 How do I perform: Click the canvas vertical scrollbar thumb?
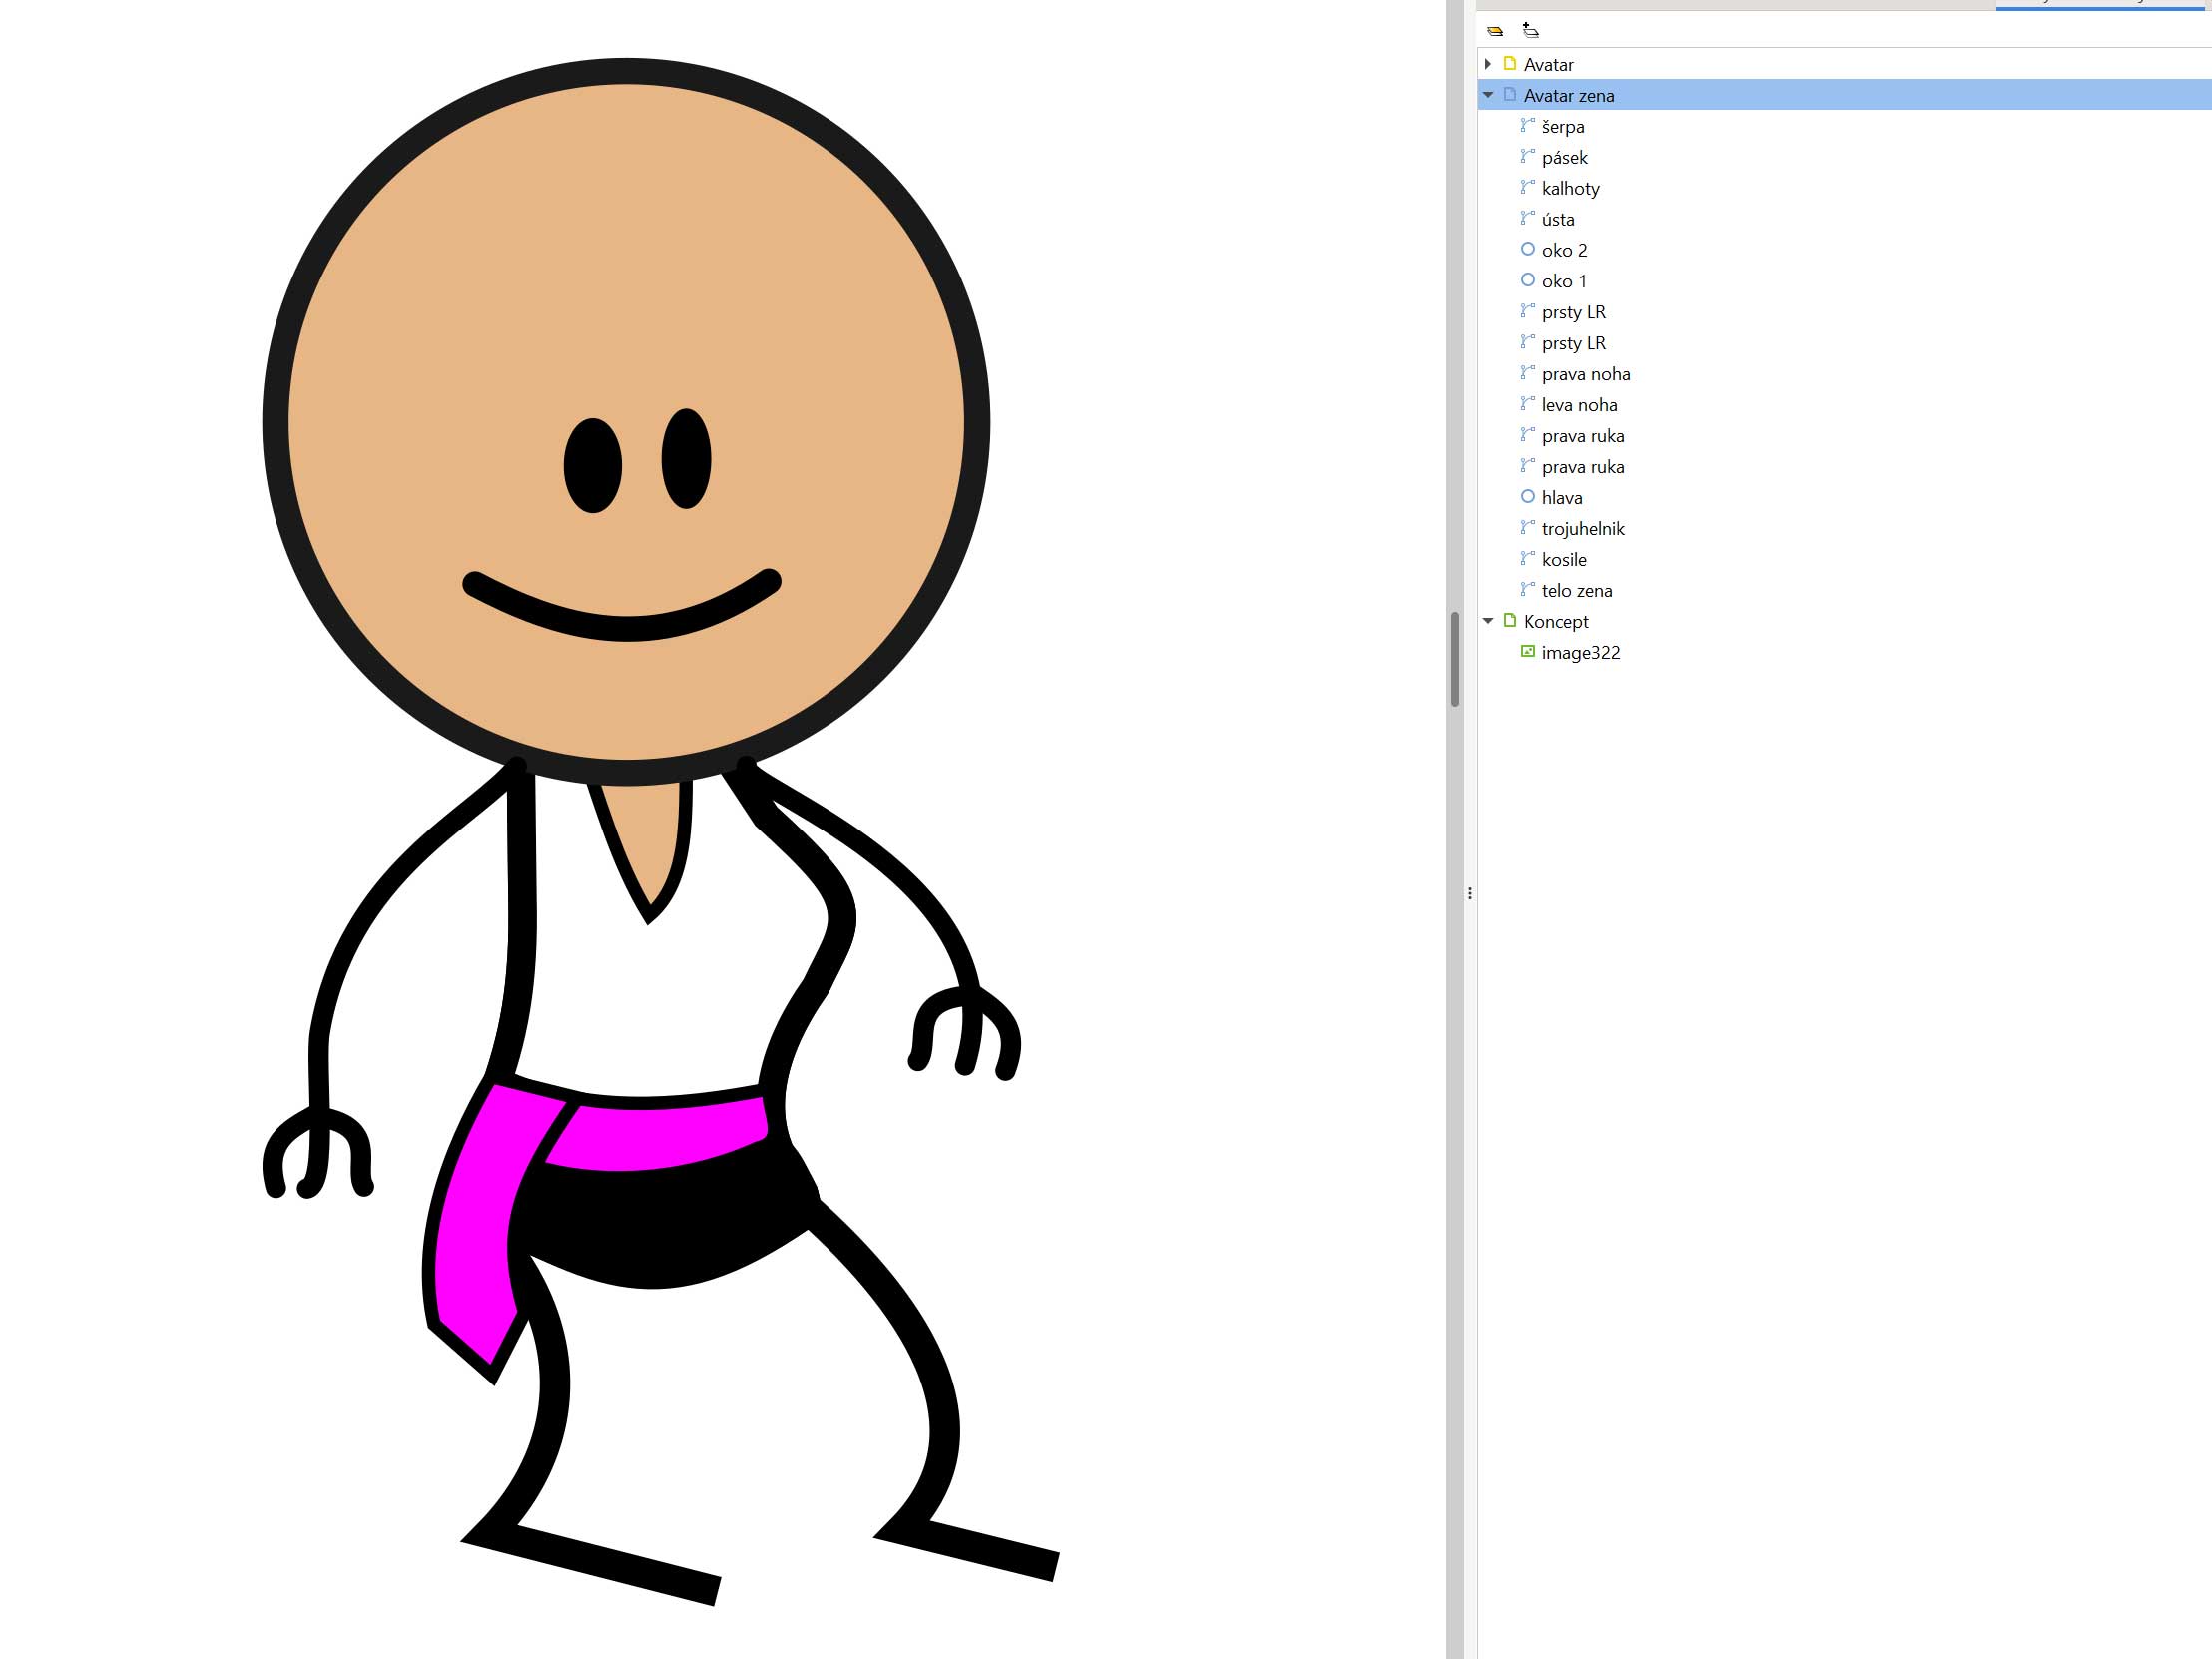point(1455,658)
